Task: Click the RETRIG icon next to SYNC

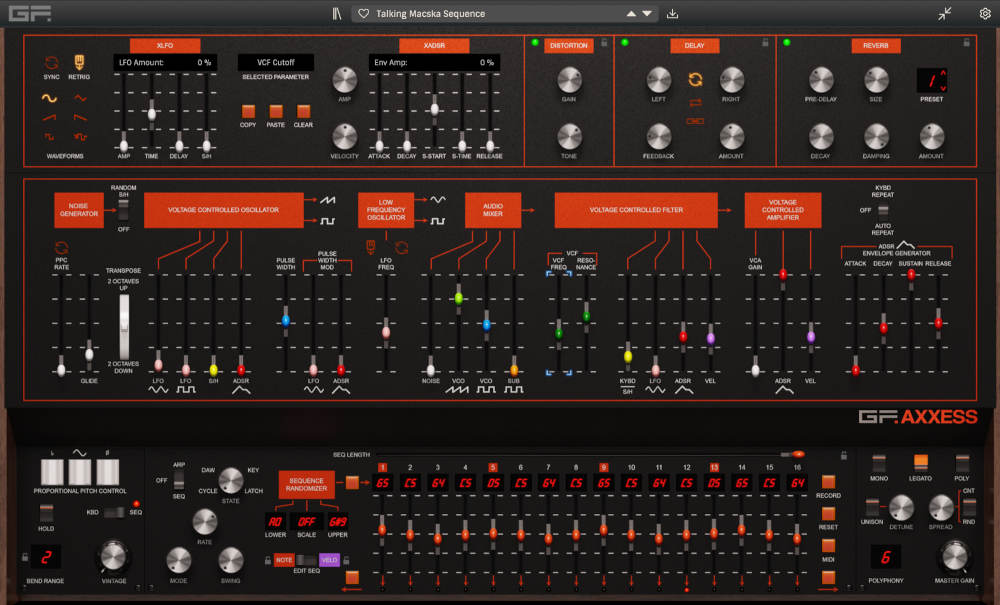Action: tap(79, 63)
